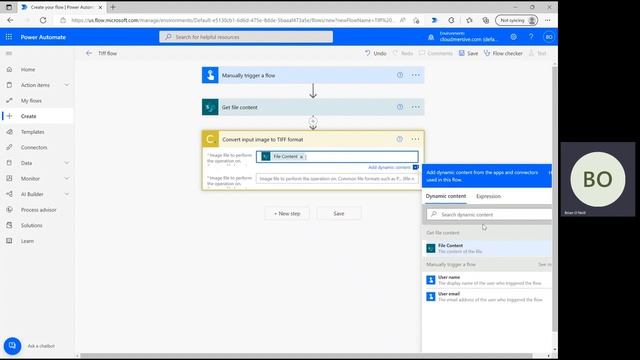Viewport: 640px width, 360px height.
Task: Click the Search dynamic content field
Action: [x=489, y=214]
